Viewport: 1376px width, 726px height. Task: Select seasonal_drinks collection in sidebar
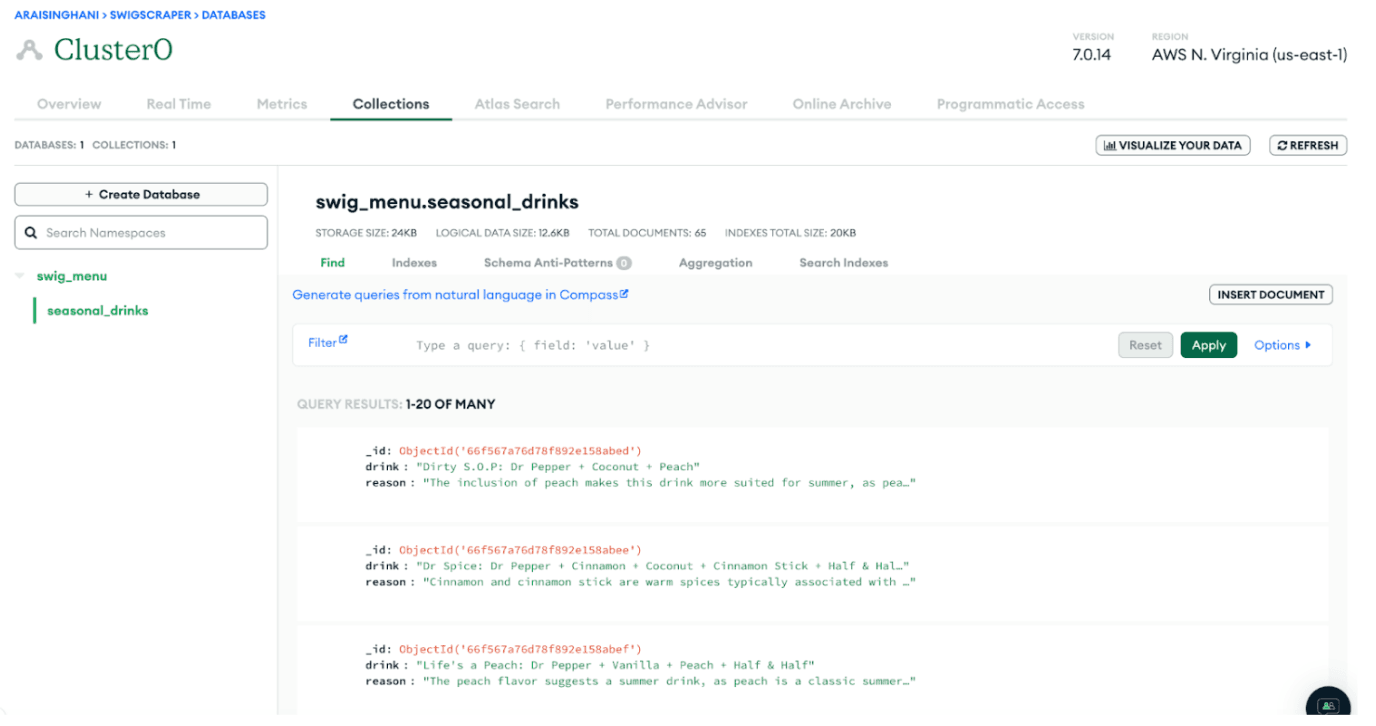point(98,311)
